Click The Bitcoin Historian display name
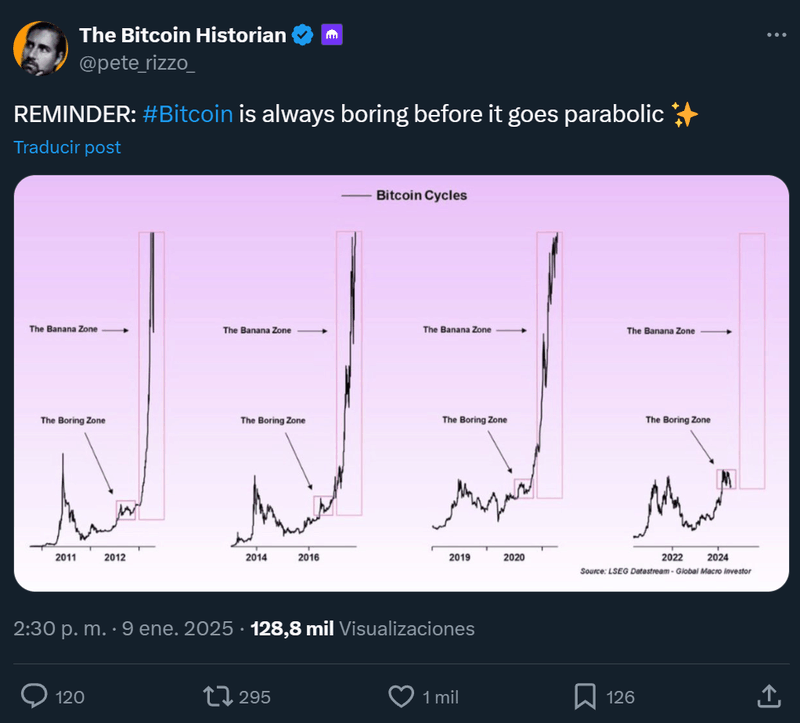 tap(182, 35)
